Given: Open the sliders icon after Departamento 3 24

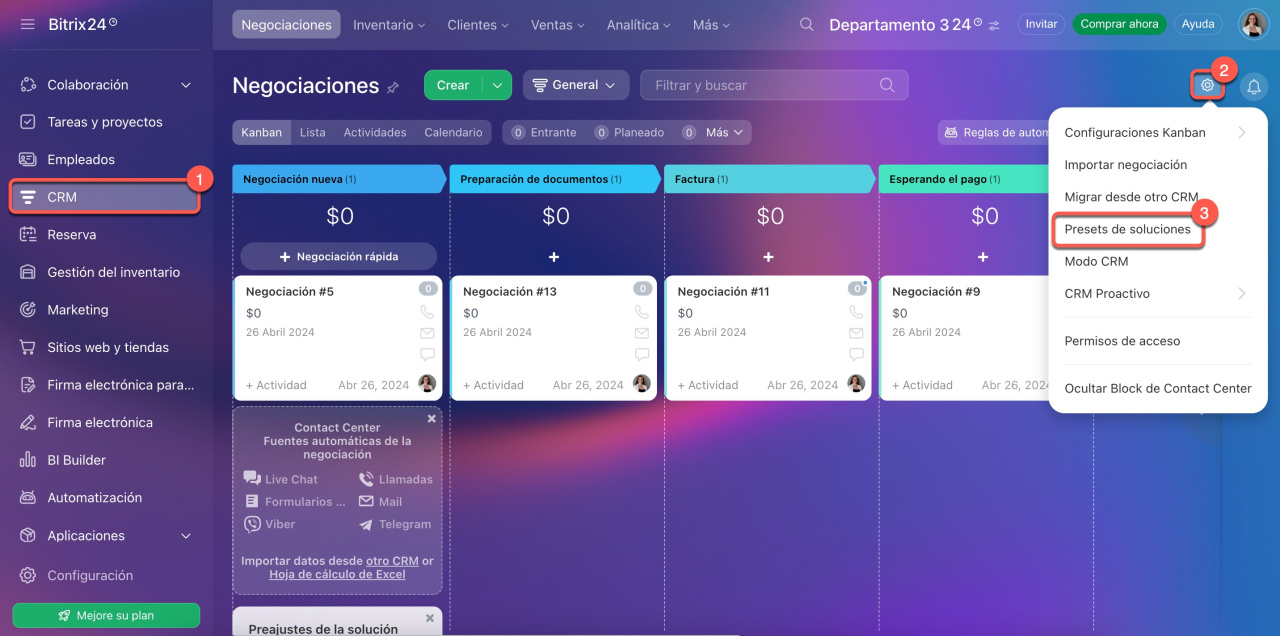Looking at the screenshot, I should pyautogui.click(x=993, y=25).
